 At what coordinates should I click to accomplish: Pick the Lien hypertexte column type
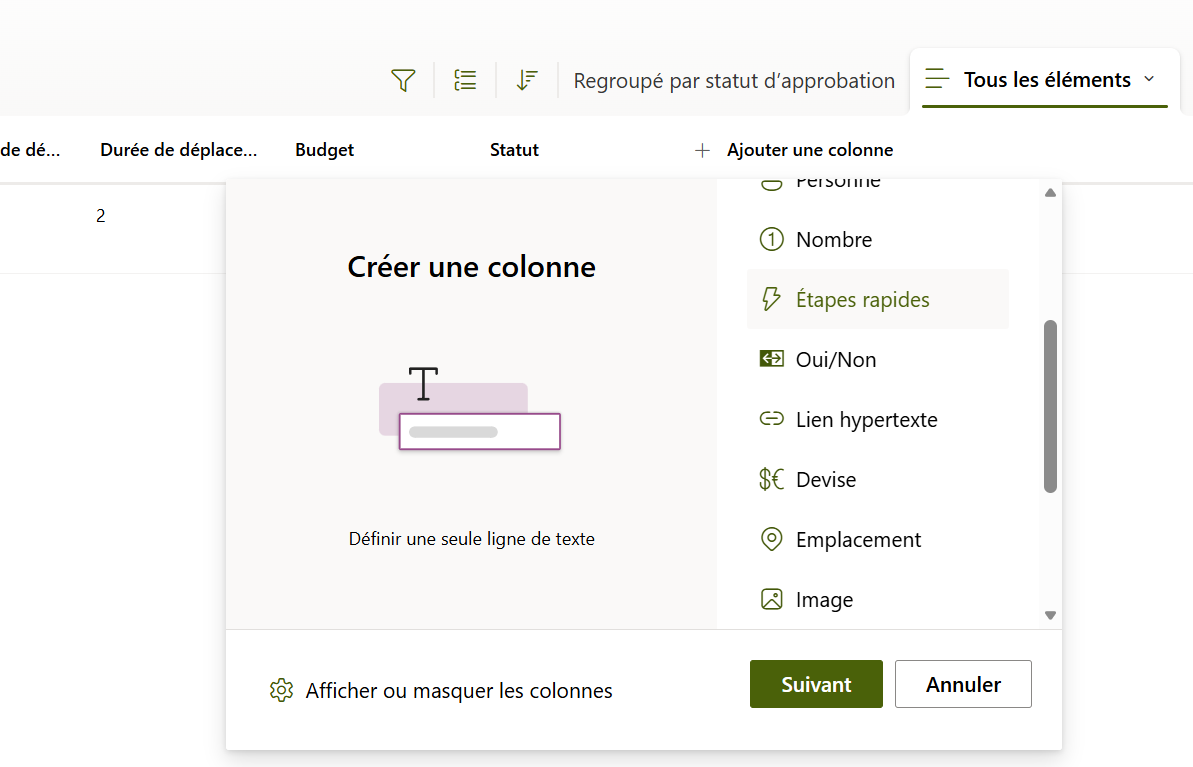[866, 420]
